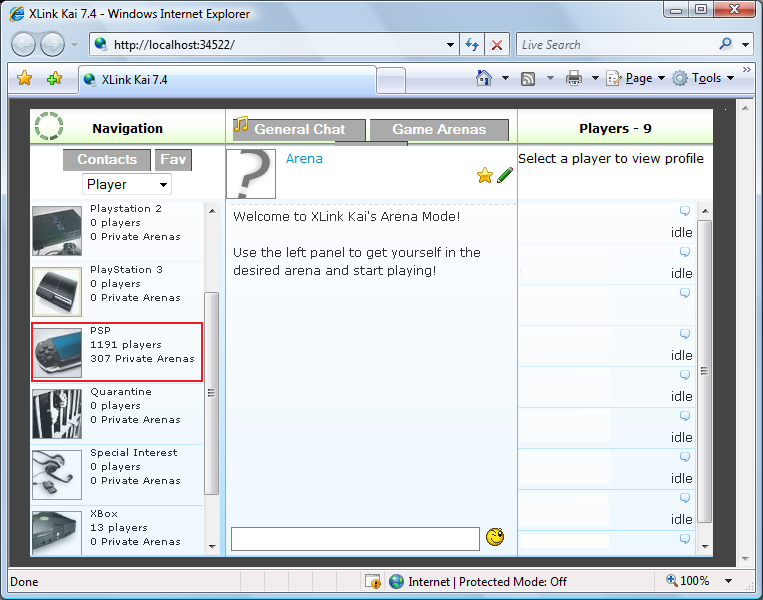Click the chat bubble icon of last player
This screenshot has width=763, height=600.
685,539
